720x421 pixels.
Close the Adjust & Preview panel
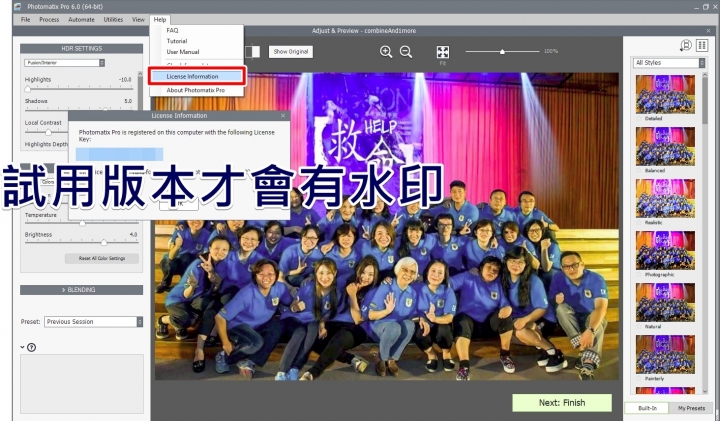tap(708, 31)
